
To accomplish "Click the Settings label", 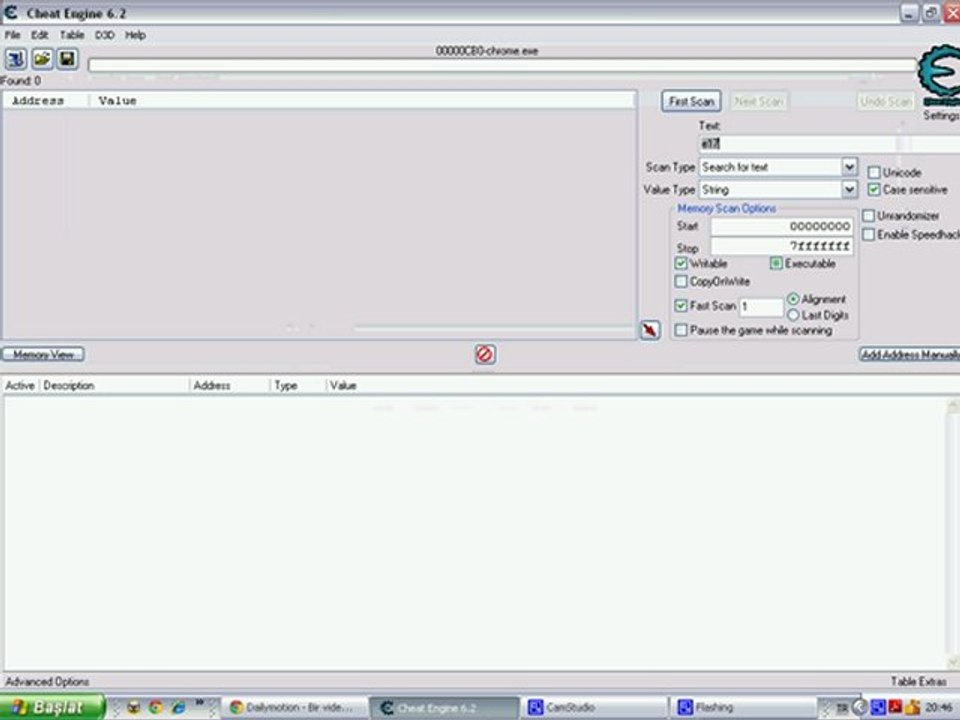I will (941, 115).
